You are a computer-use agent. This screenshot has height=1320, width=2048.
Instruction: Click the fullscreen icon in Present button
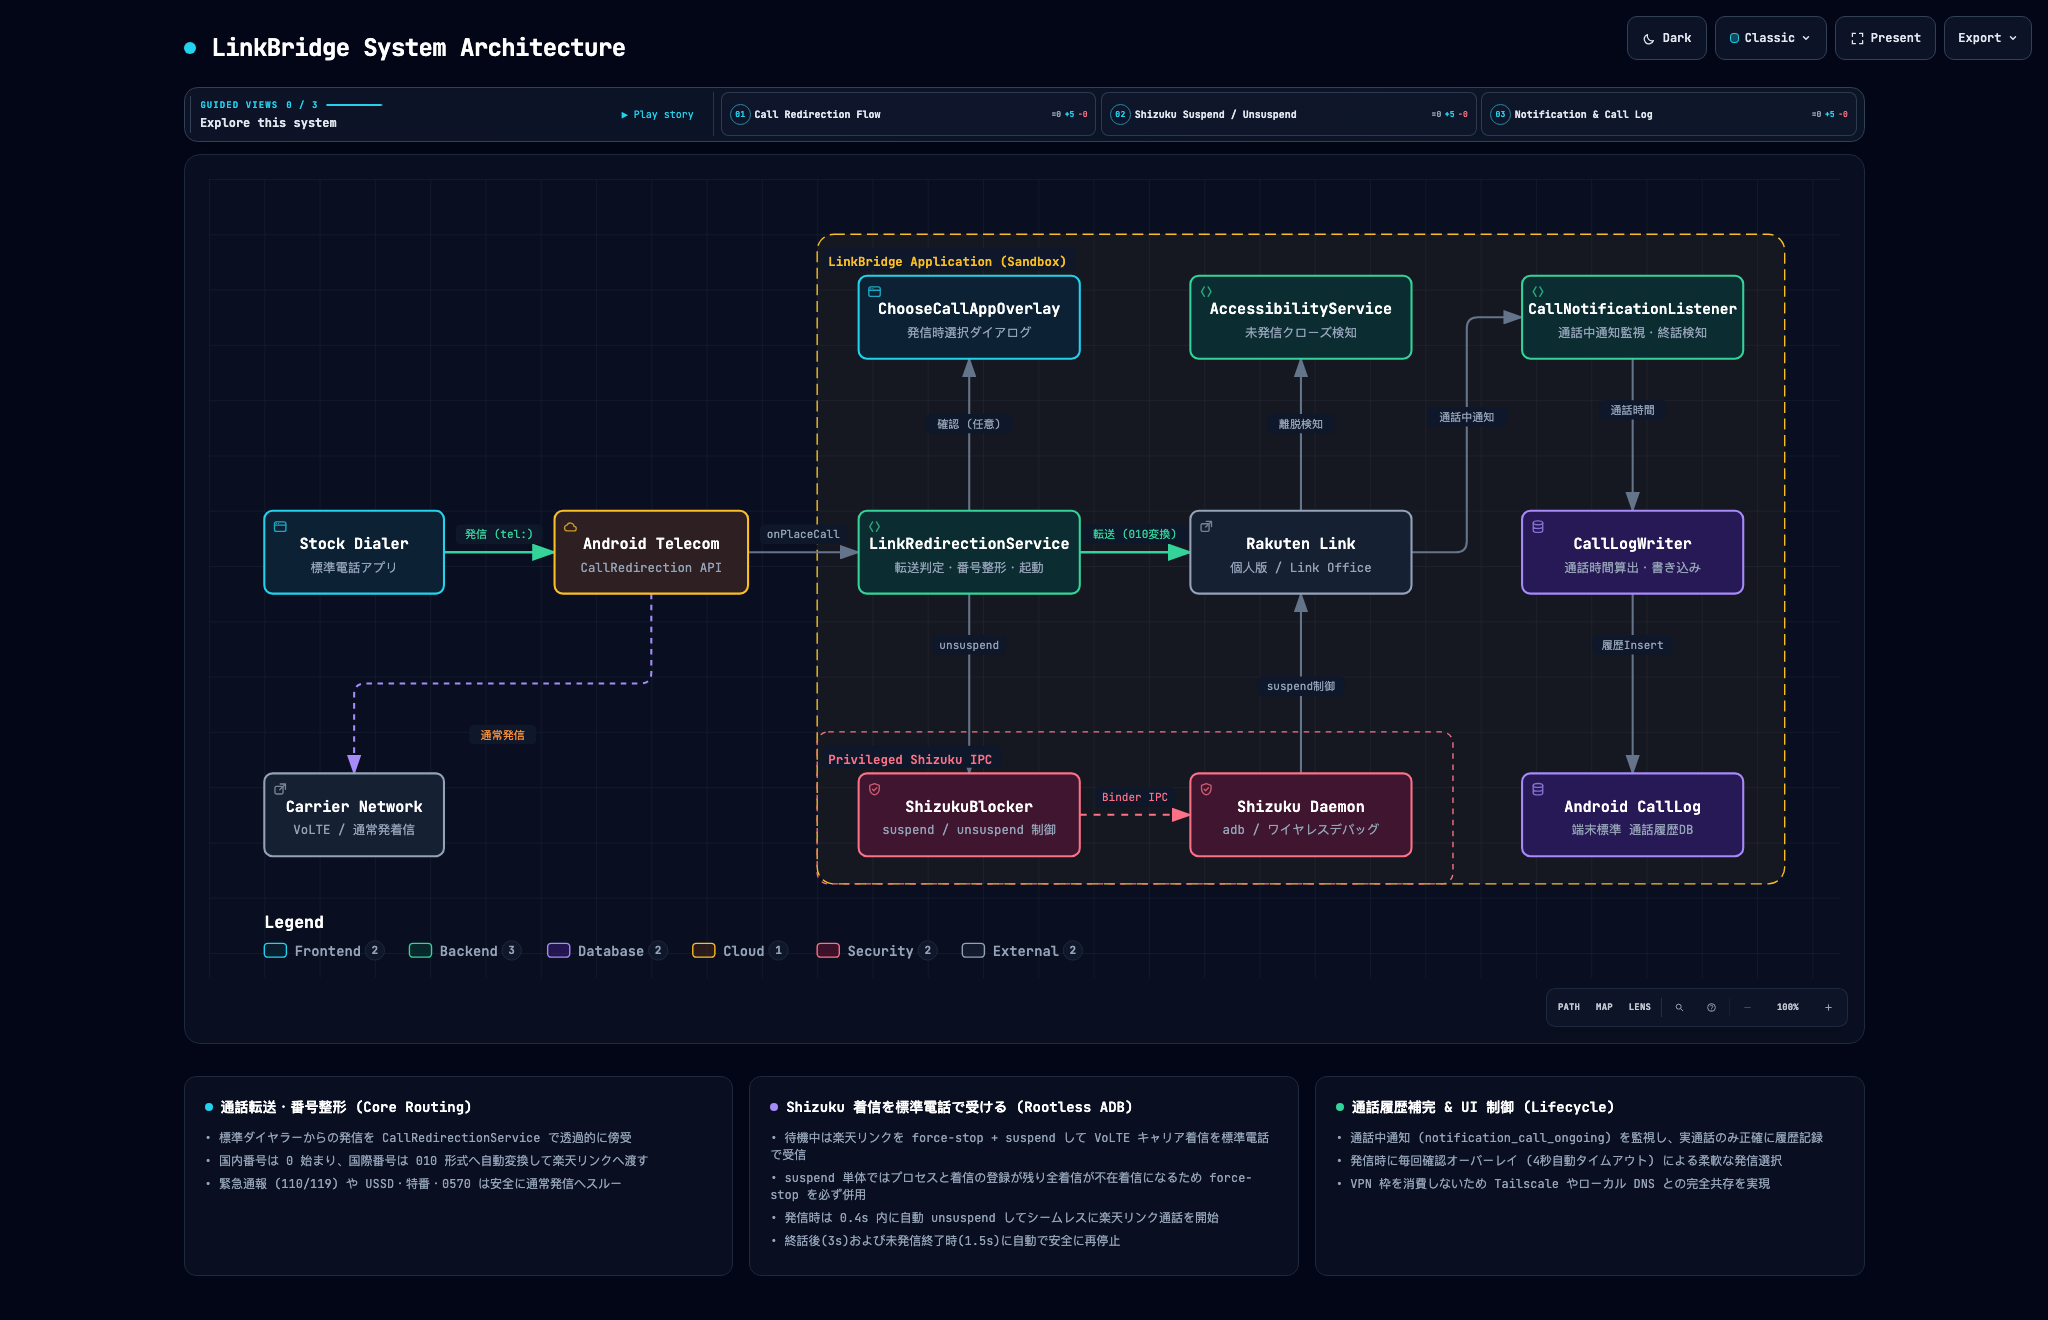tap(1857, 39)
